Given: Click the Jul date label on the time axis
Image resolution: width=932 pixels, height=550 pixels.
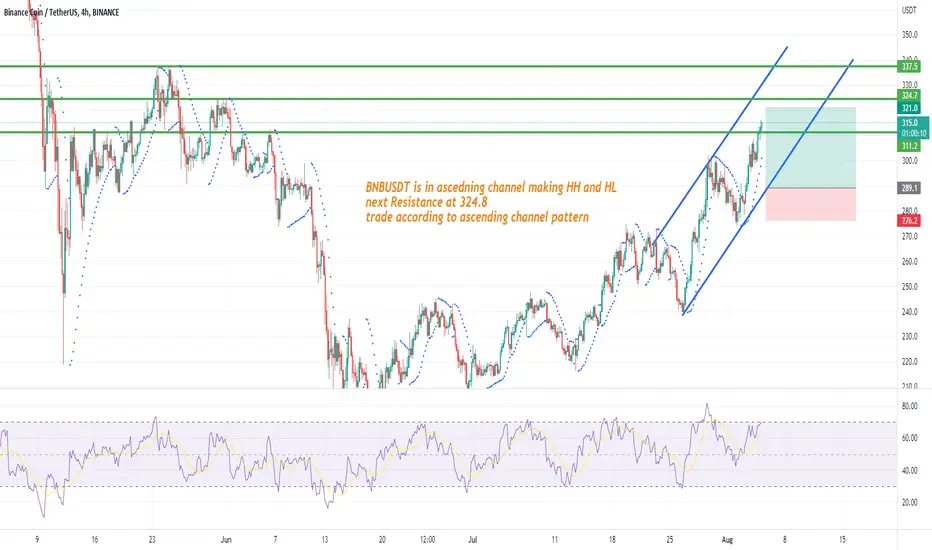Looking at the screenshot, I should [473, 540].
